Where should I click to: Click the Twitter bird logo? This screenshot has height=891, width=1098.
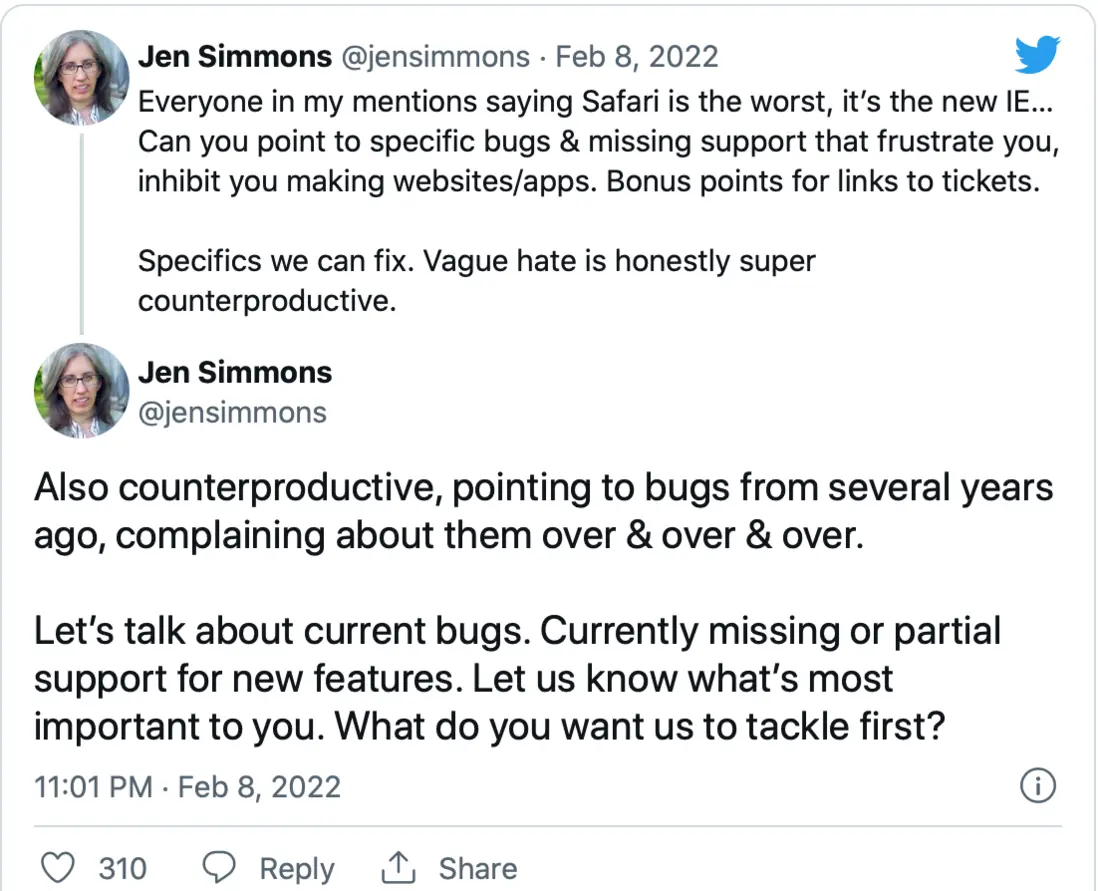(x=1037, y=56)
